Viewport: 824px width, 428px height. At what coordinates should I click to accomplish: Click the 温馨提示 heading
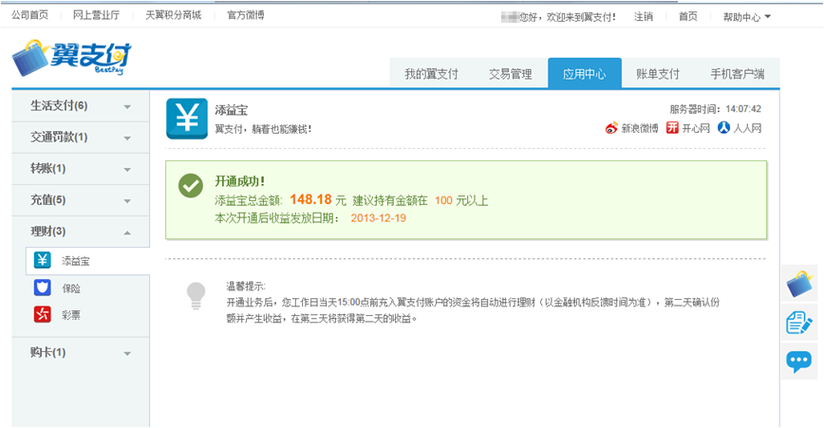246,286
